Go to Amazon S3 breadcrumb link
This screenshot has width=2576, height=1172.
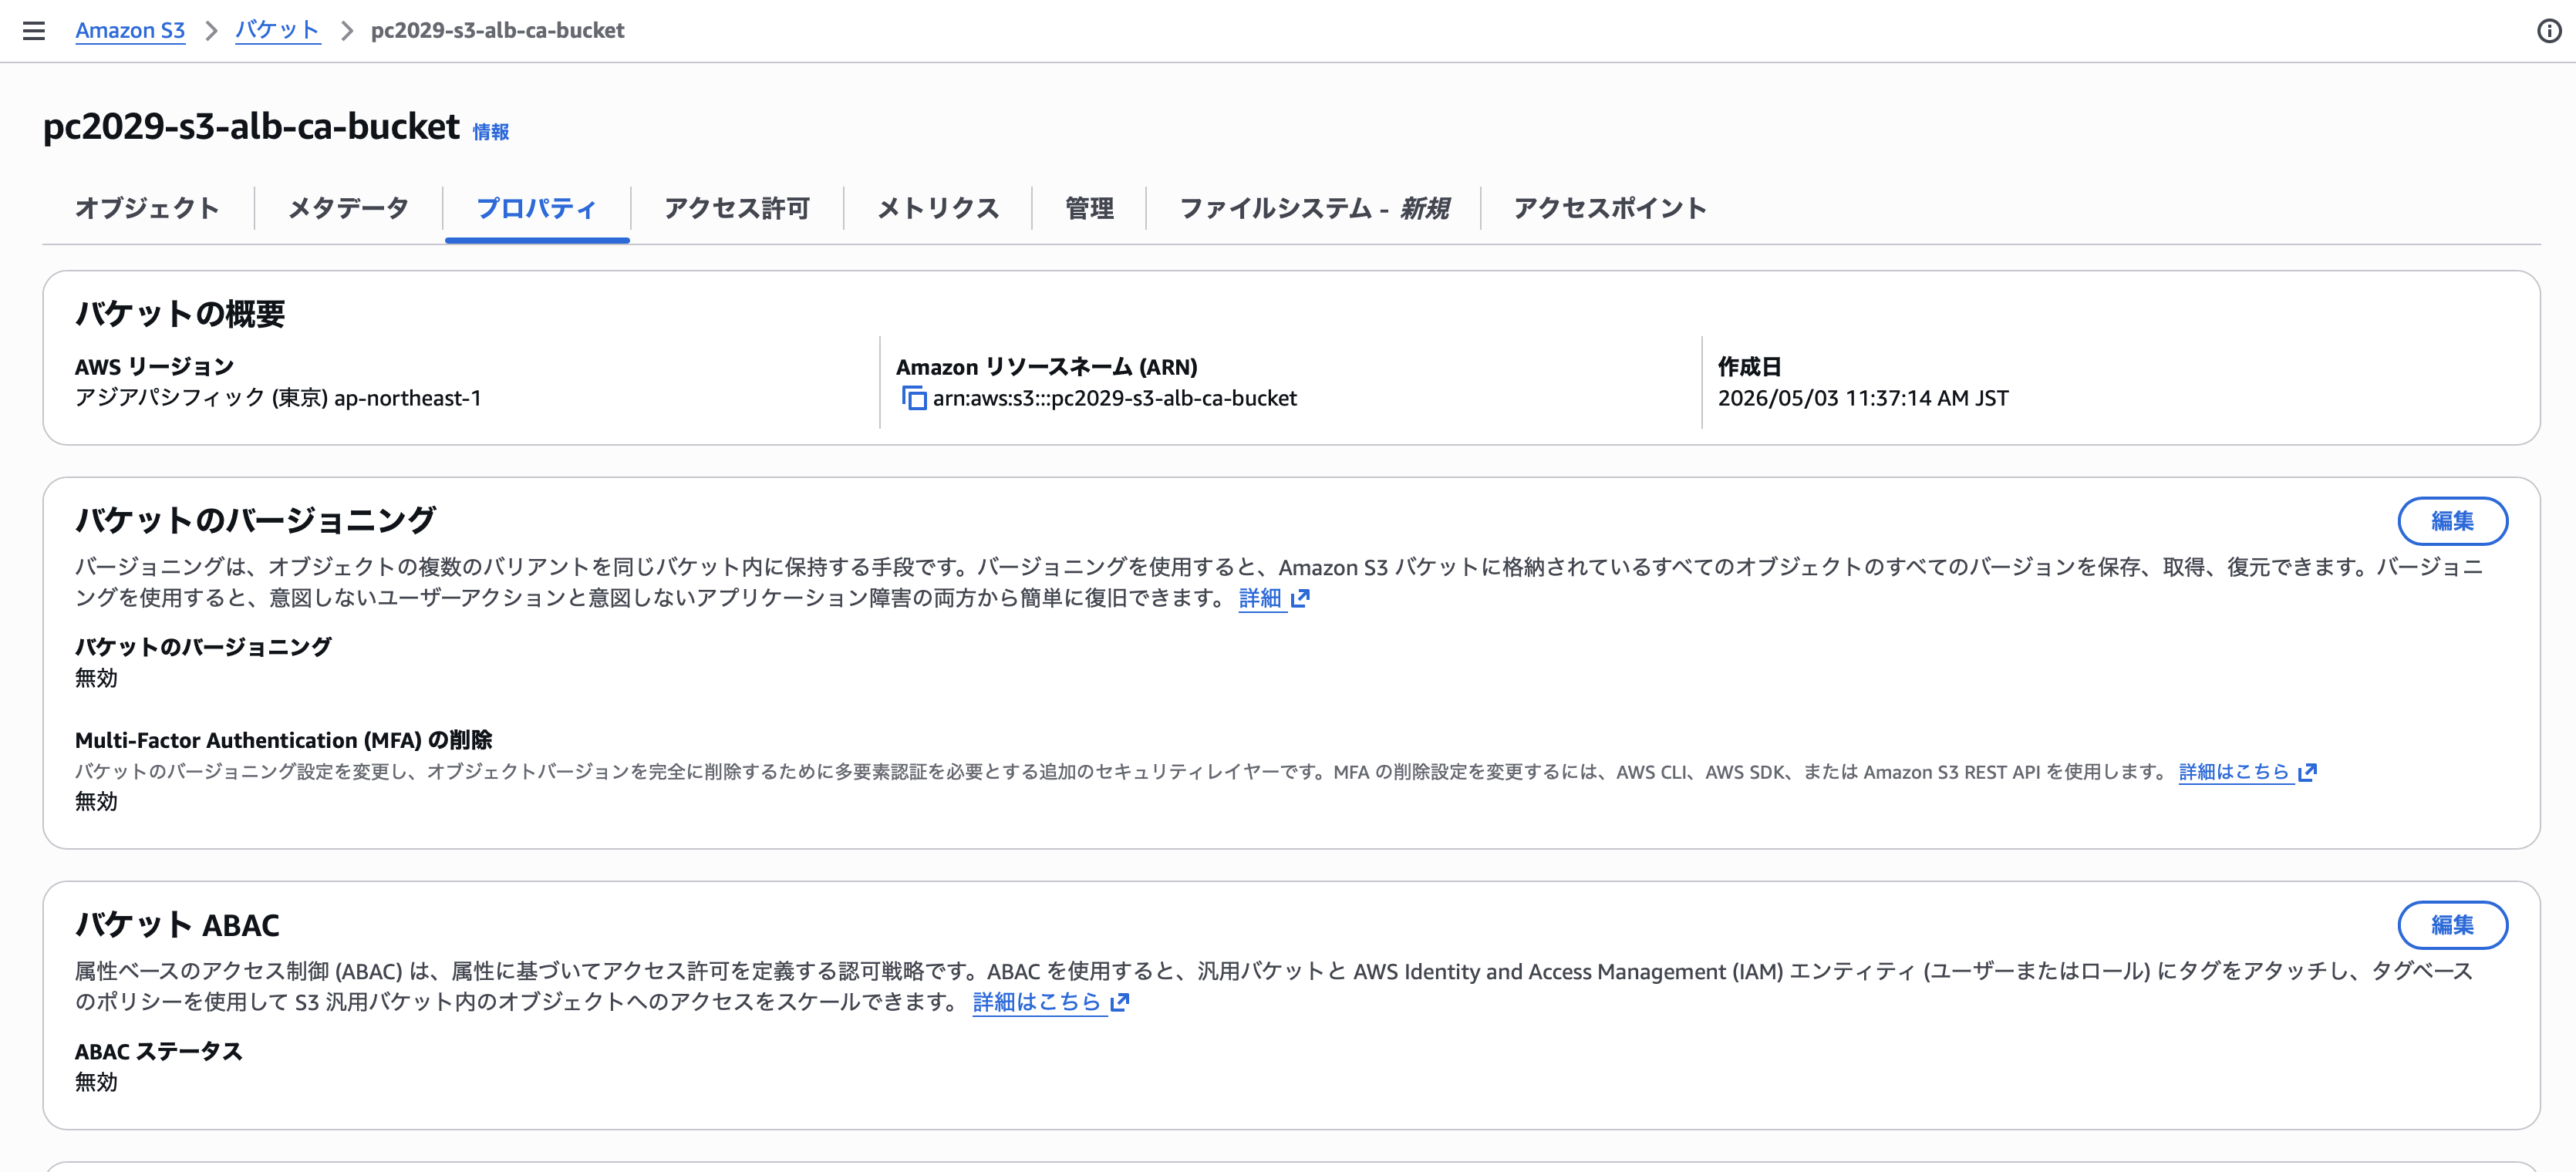(x=130, y=30)
